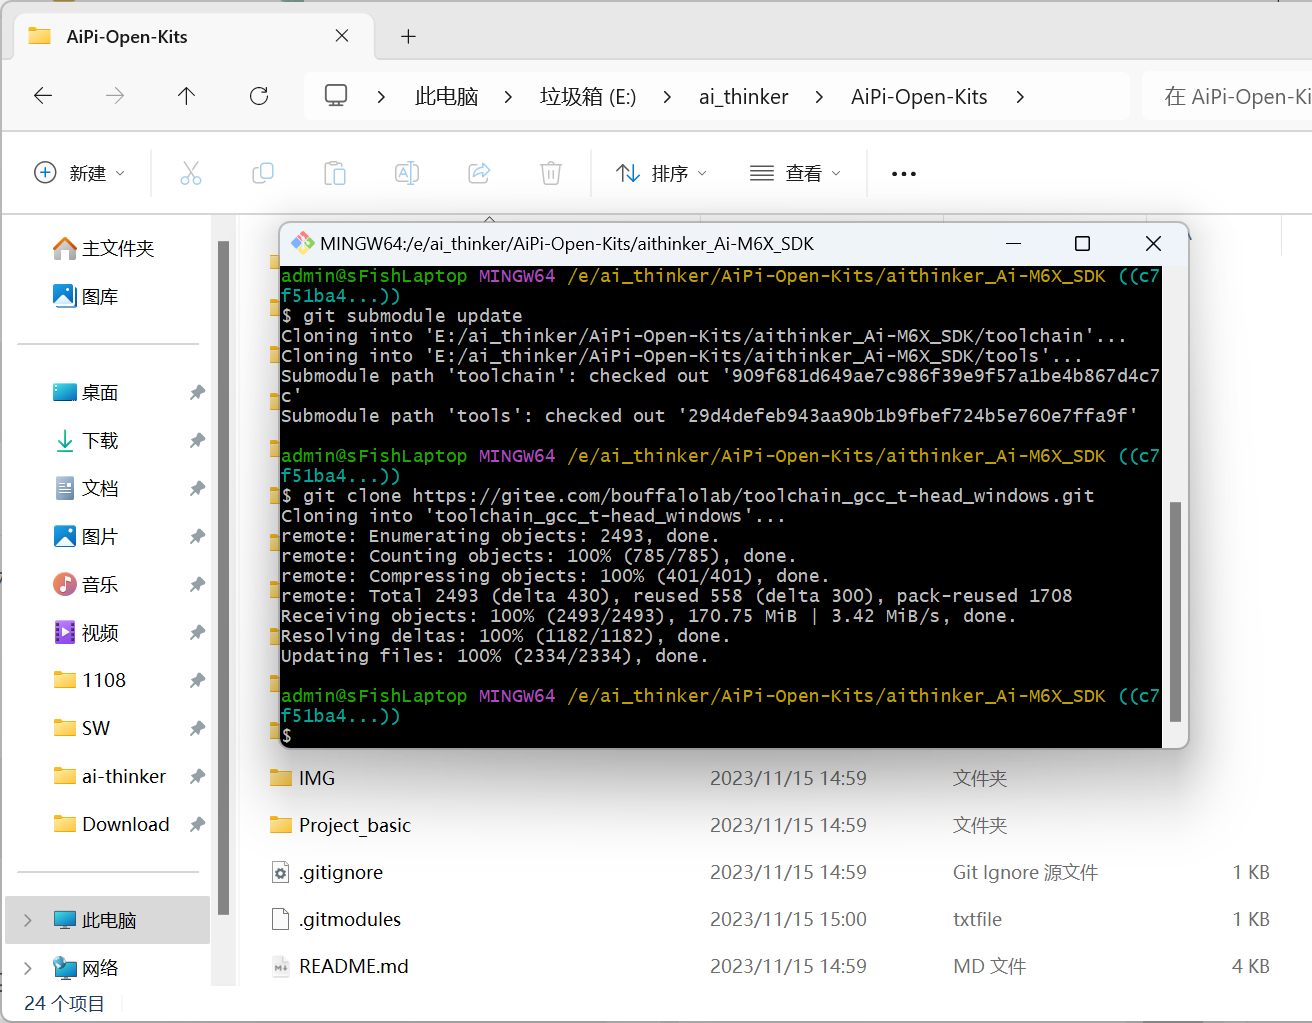This screenshot has height=1023, width=1312.
Task: Click the search box 在 AiPi-Open-Ki
Action: click(x=1228, y=96)
